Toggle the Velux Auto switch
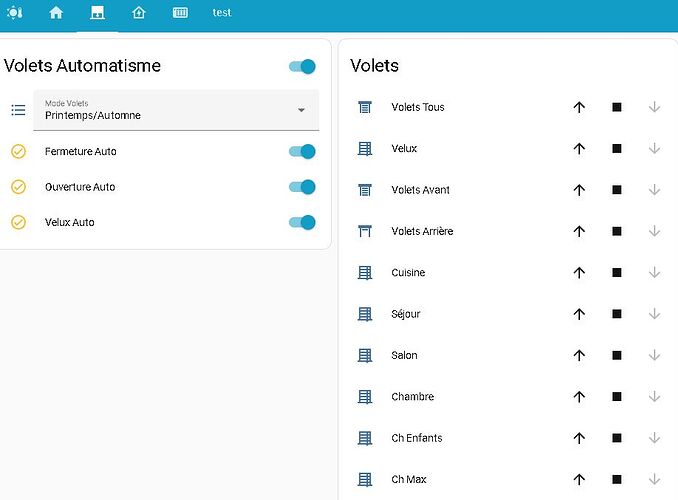This screenshot has height=500, width=678. pyautogui.click(x=302, y=222)
